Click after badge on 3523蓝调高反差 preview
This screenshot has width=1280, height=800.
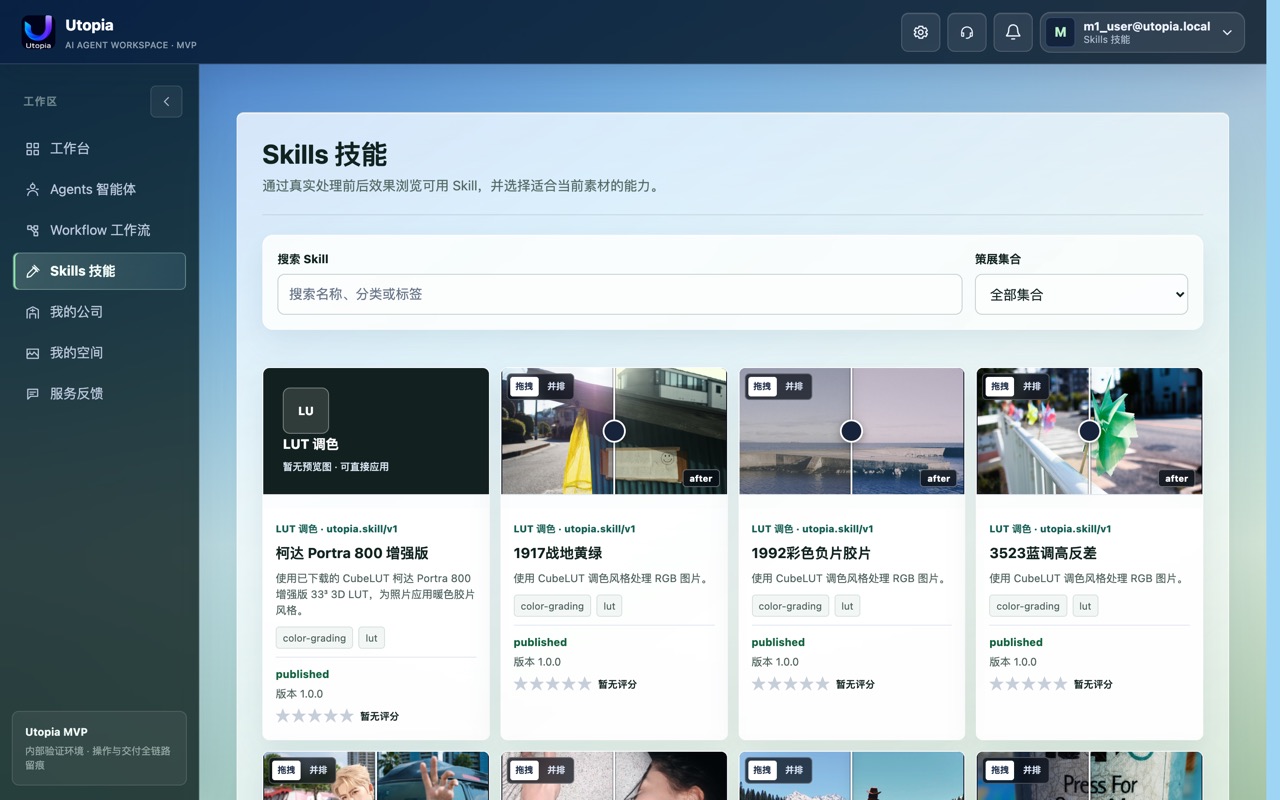[1177, 478]
